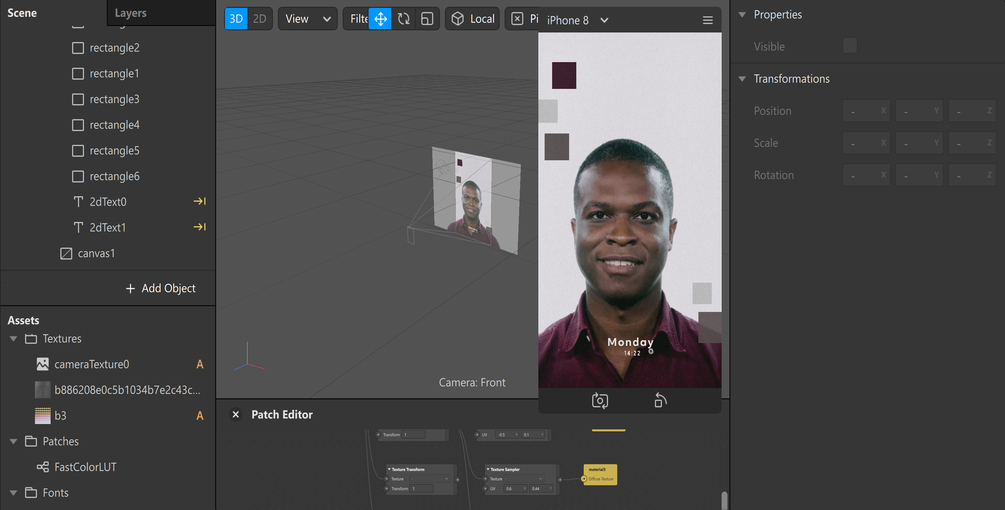This screenshot has width=1005, height=510.
Task: Click the Patch Editor vertical scrollbar
Action: (724, 500)
